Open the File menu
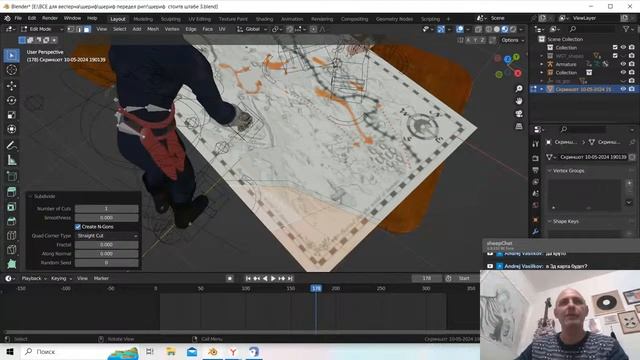 pyautogui.click(x=18, y=18)
